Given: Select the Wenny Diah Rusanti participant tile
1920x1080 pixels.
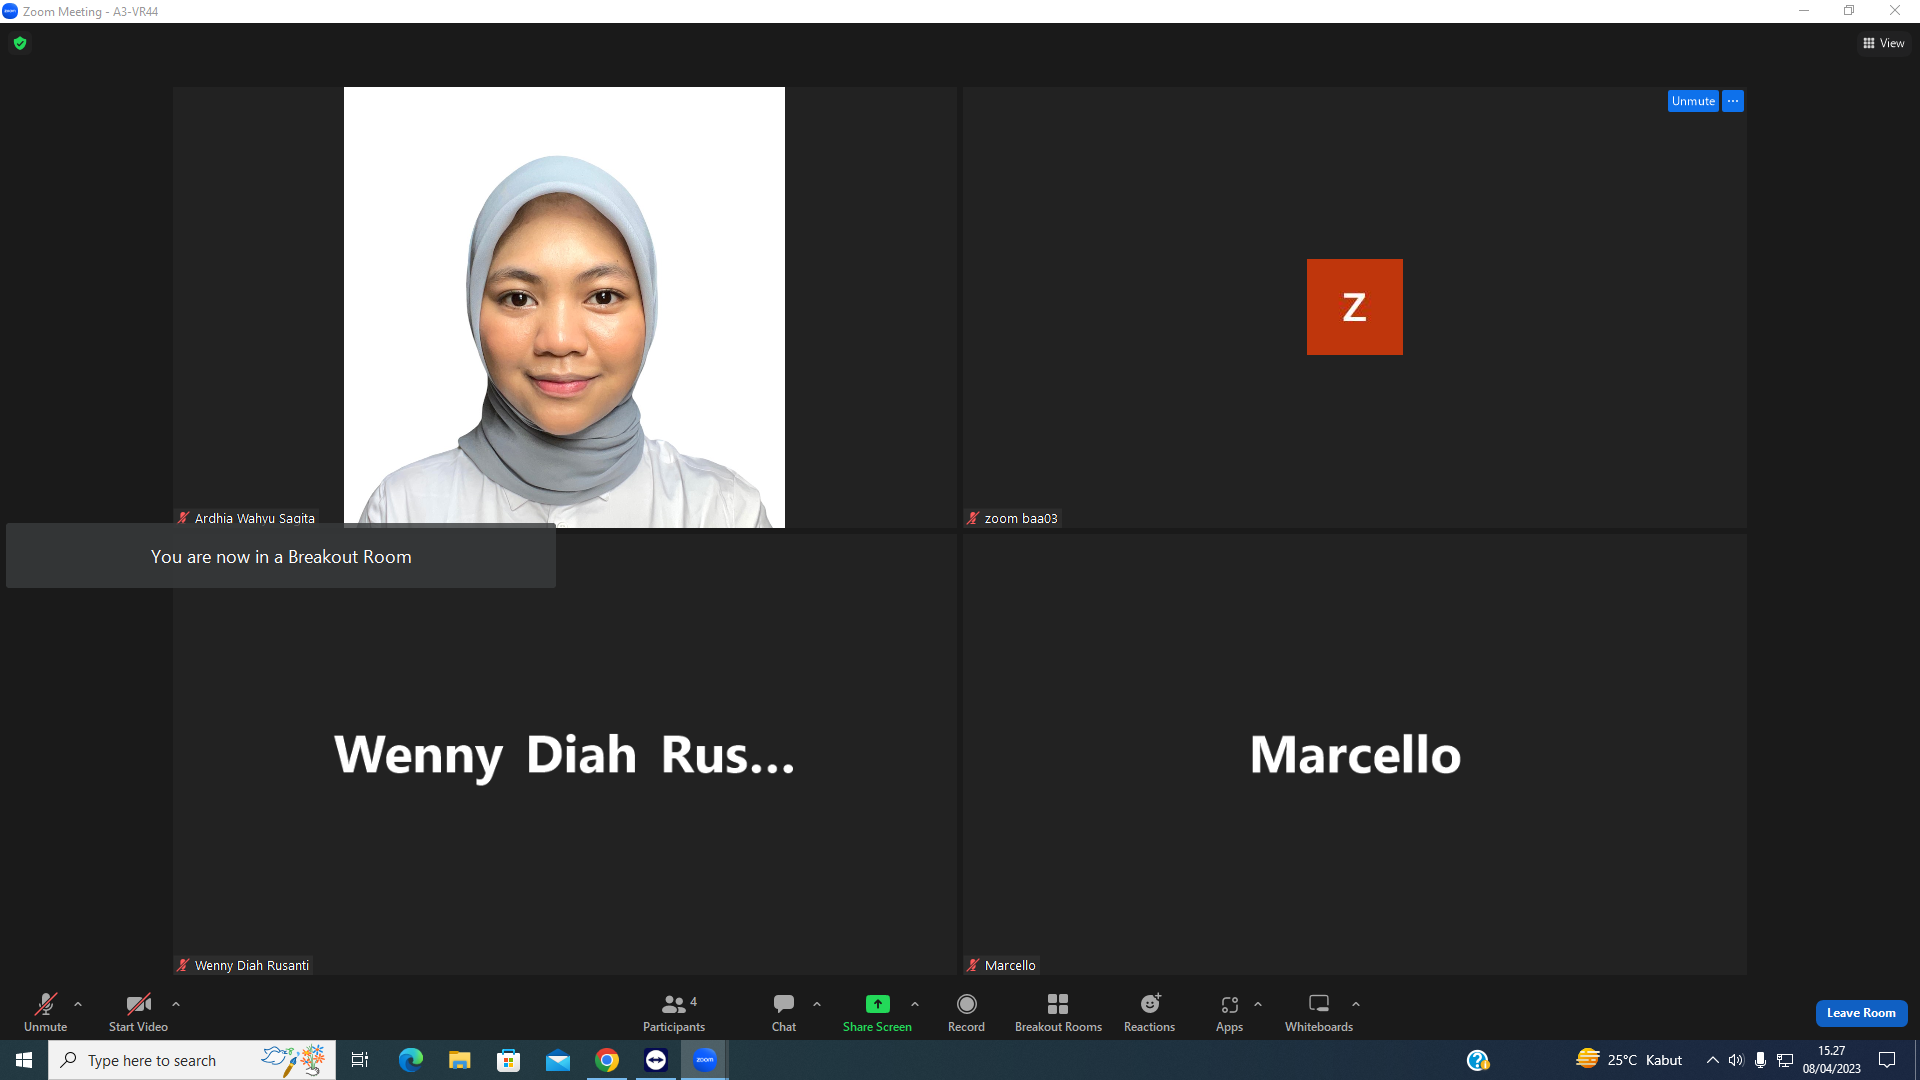Looking at the screenshot, I should pyautogui.click(x=565, y=754).
